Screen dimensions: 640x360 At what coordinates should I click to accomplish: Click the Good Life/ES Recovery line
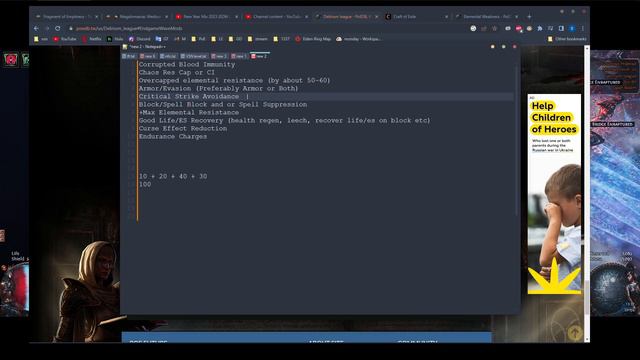point(284,120)
